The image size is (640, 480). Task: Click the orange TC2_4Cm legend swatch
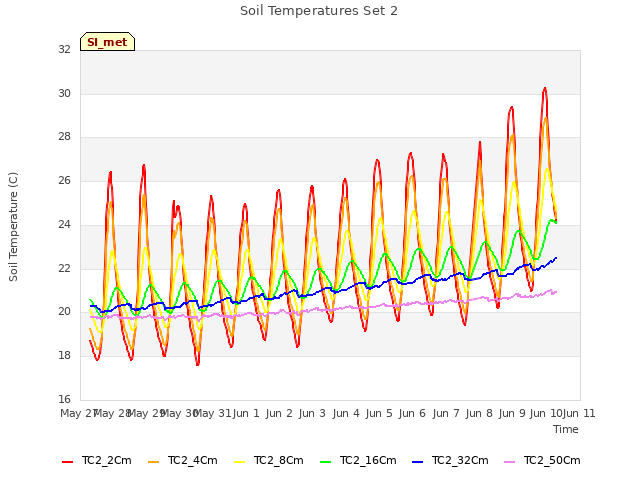click(x=153, y=461)
